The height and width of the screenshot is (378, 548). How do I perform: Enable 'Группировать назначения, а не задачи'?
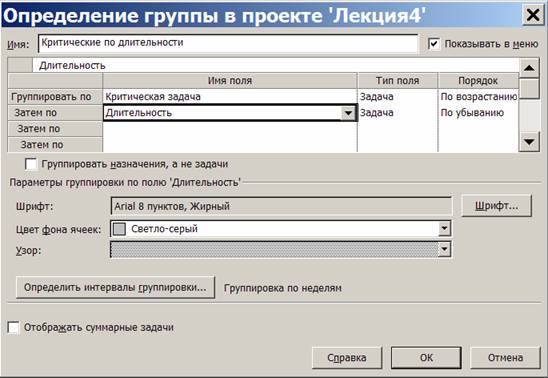click(x=31, y=164)
